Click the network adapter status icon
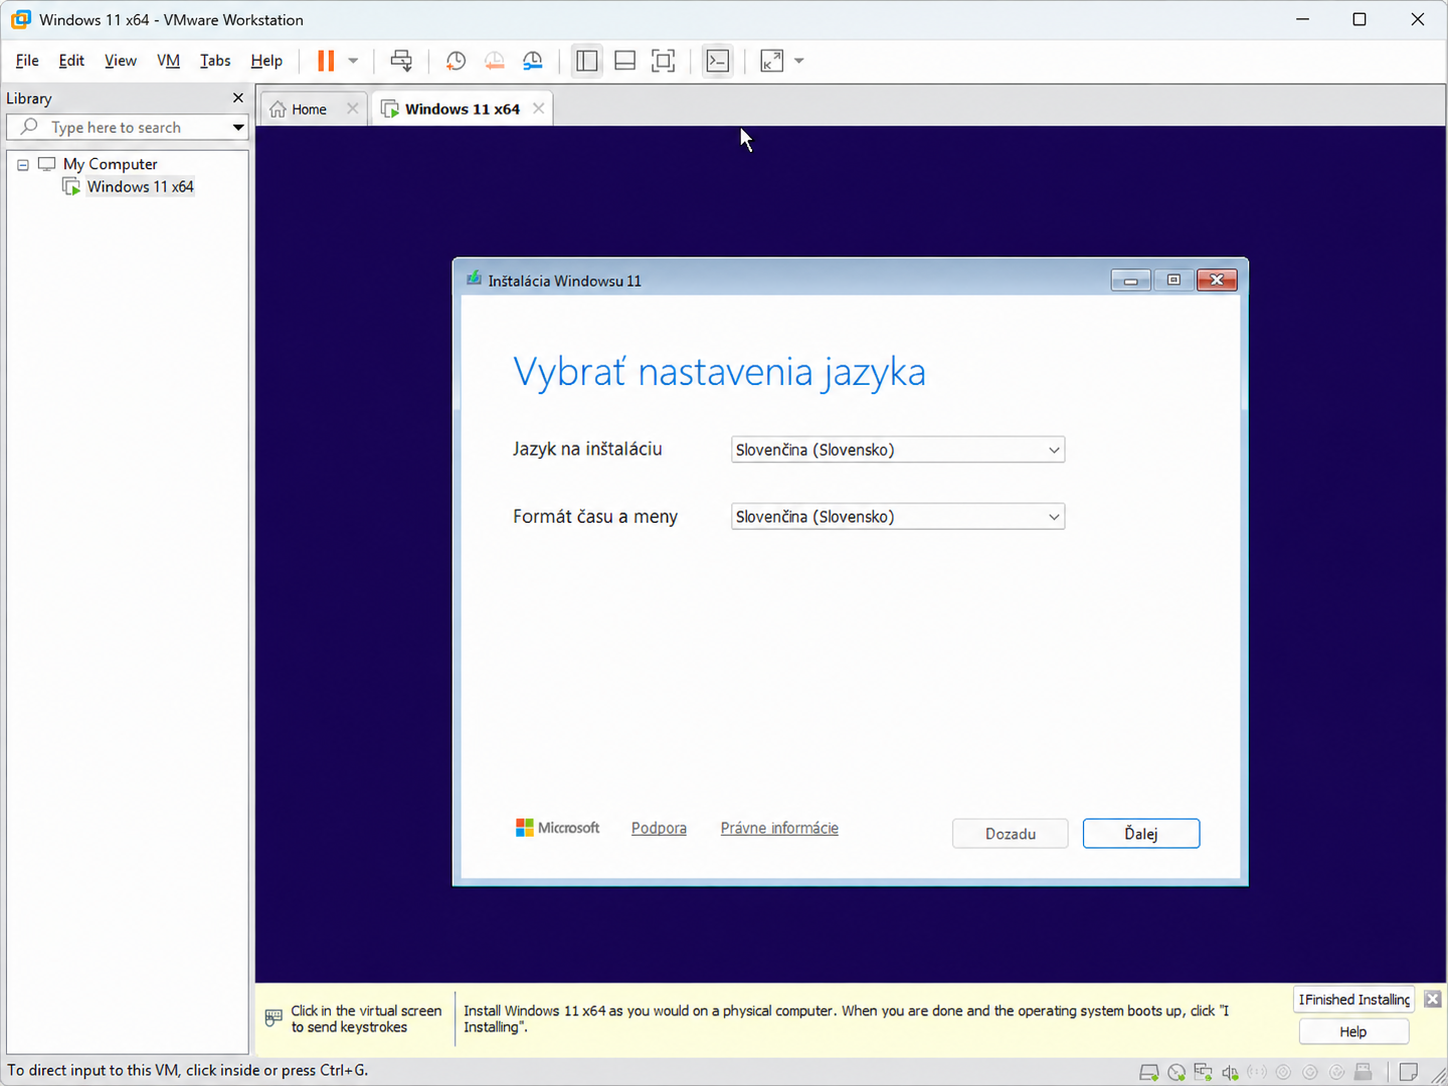Screen dimensions: 1448x1086 click(1203, 1073)
